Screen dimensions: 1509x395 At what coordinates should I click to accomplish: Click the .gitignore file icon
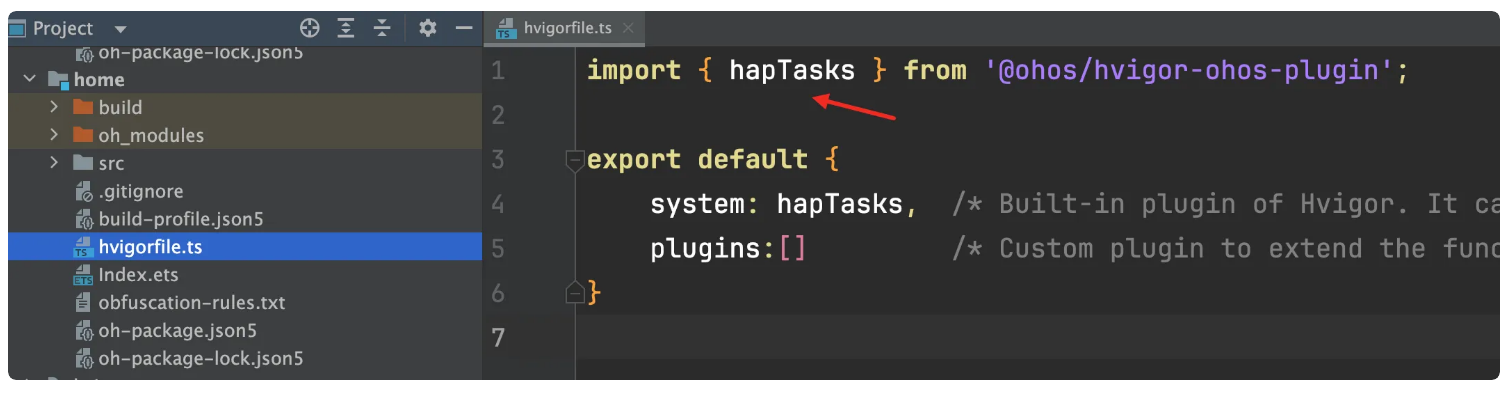click(83, 191)
